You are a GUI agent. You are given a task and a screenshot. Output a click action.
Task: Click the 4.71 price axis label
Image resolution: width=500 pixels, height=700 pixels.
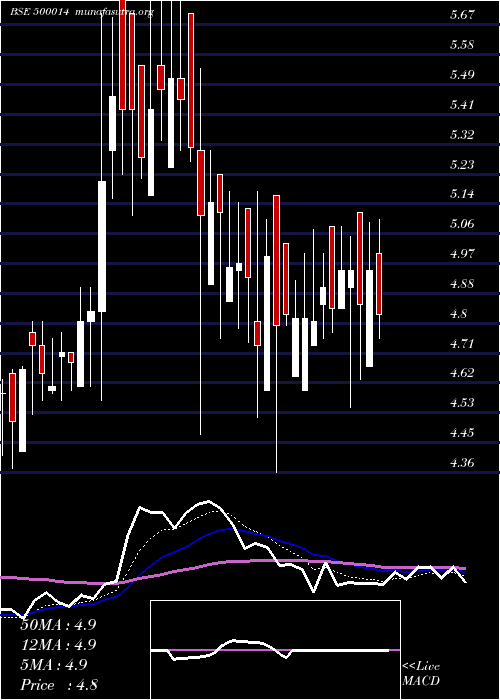pyautogui.click(x=462, y=343)
